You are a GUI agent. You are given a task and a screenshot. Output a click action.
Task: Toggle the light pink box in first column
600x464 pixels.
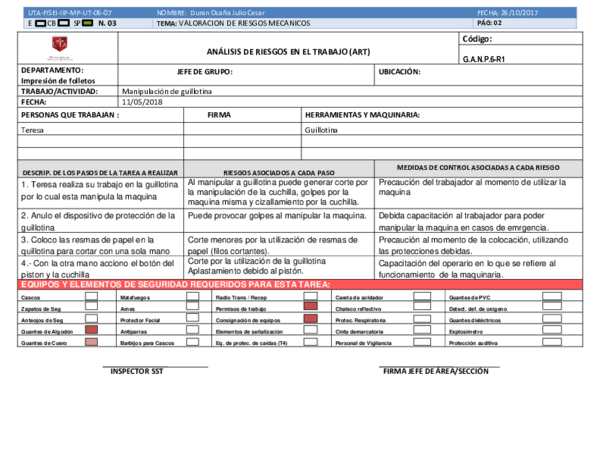click(x=91, y=342)
